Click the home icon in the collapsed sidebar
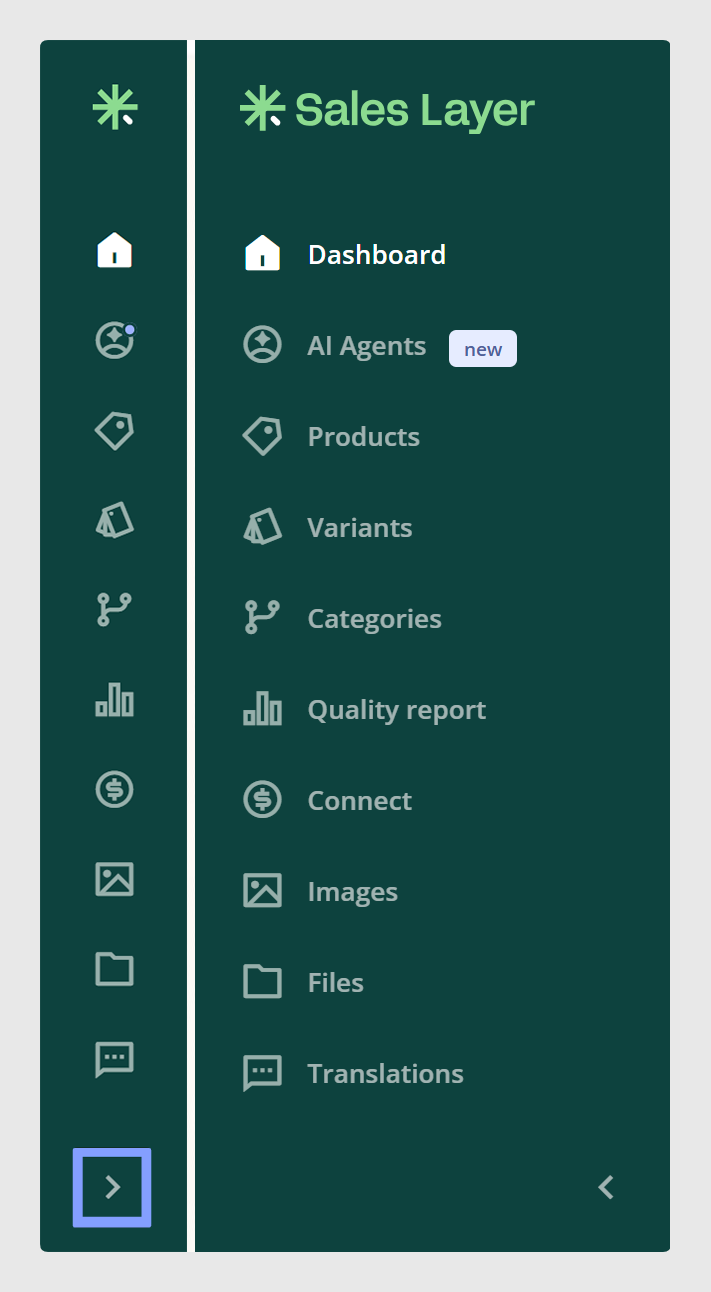Screen dimensions: 711x1292 tap(114, 250)
